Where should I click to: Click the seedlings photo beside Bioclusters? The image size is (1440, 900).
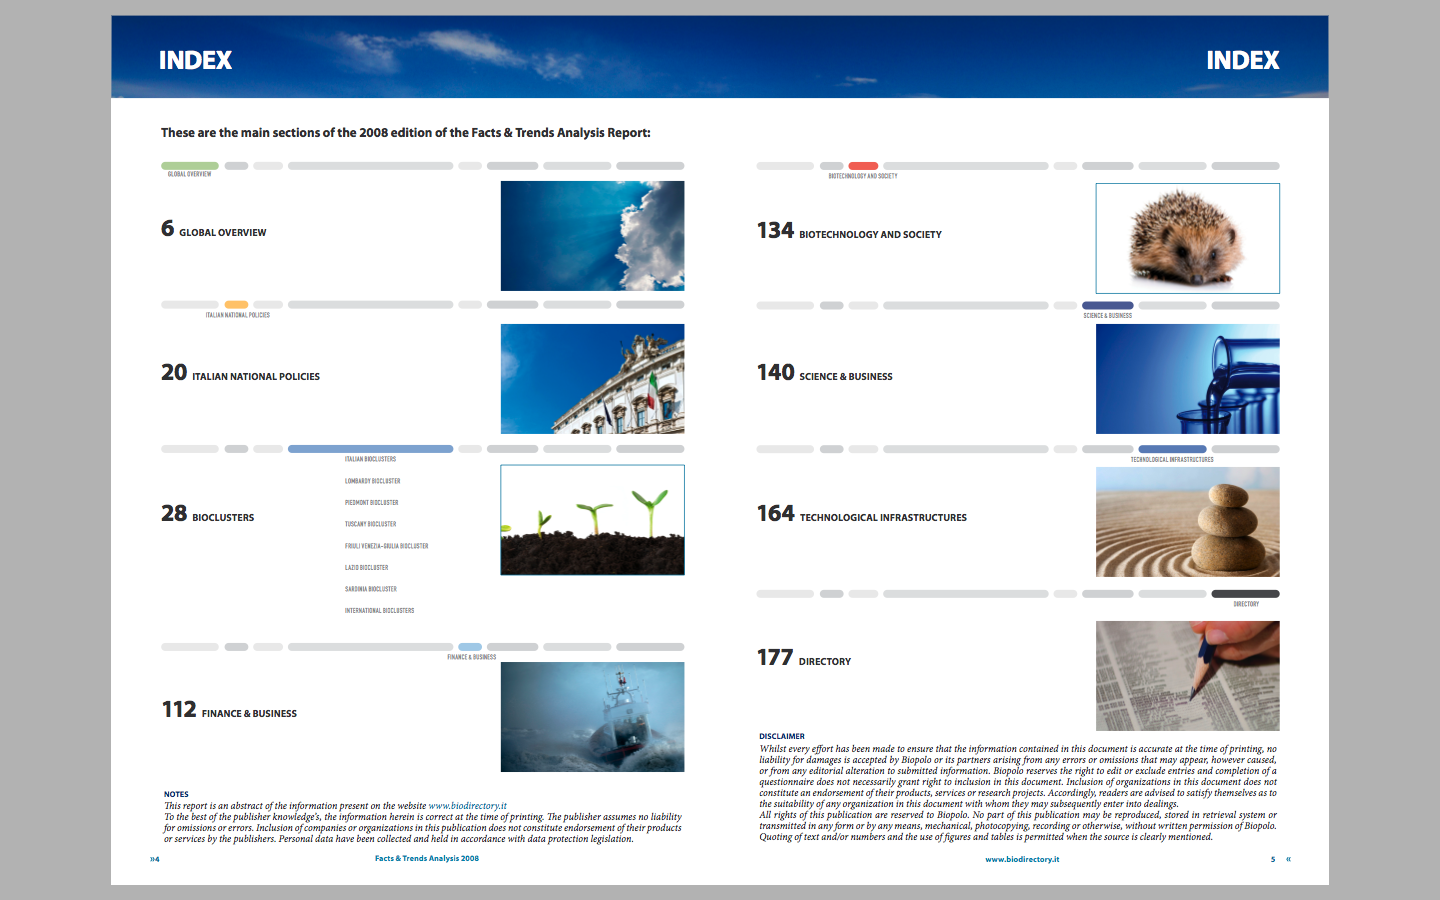[x=592, y=520]
